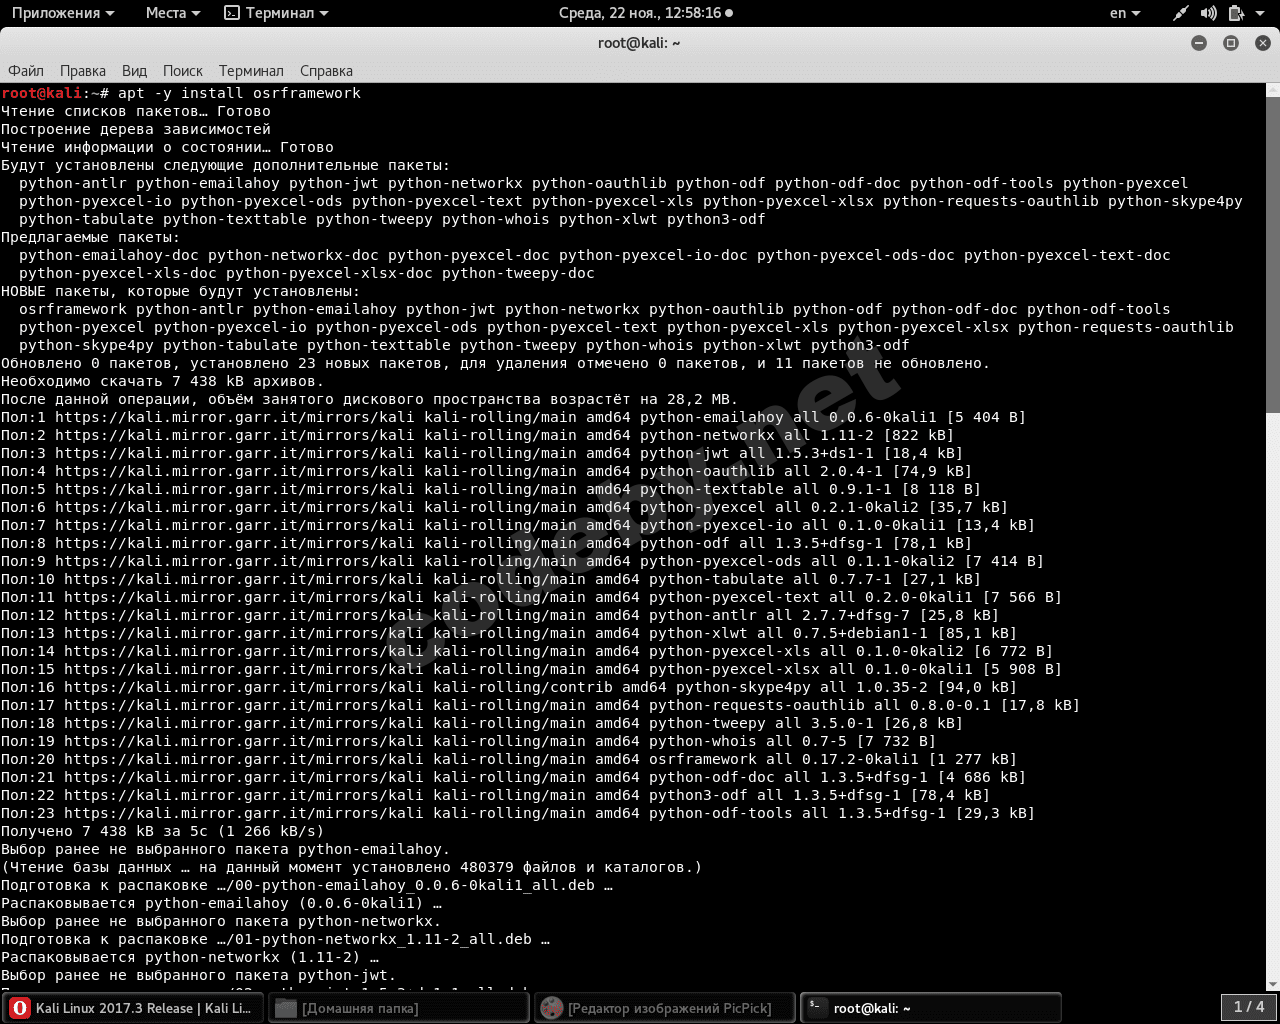Open the Поиск menu of the terminal

182,71
